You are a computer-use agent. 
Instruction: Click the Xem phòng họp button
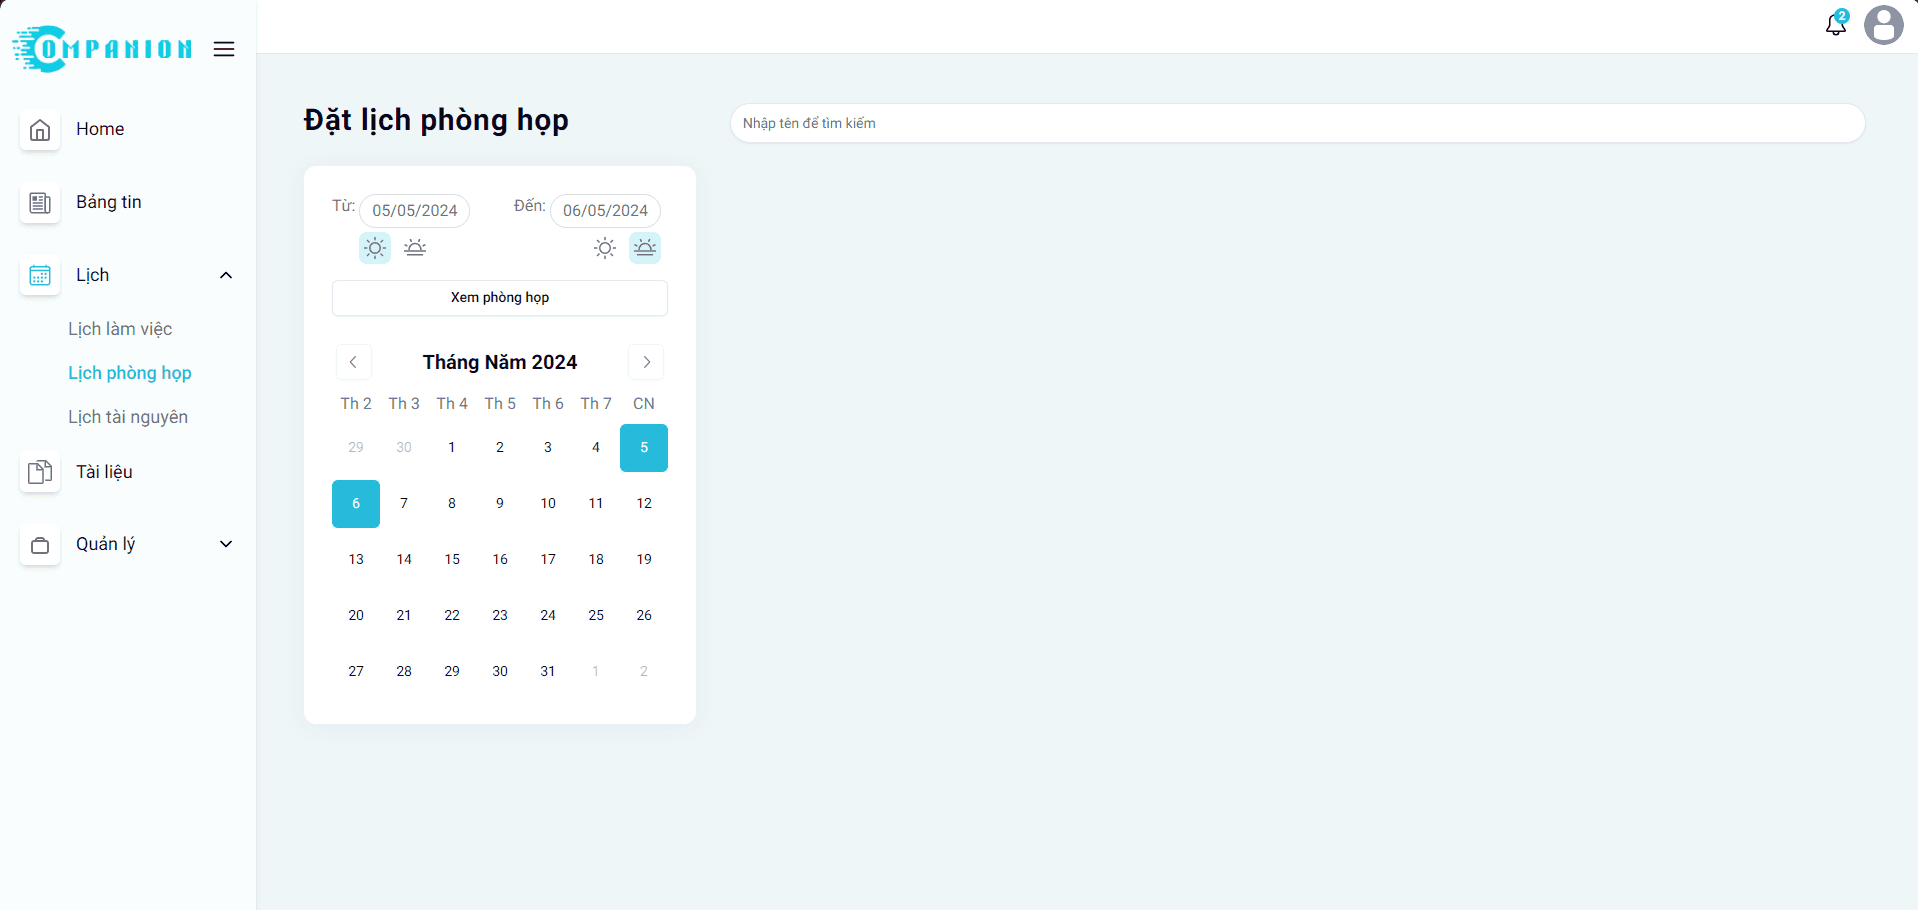tap(500, 298)
